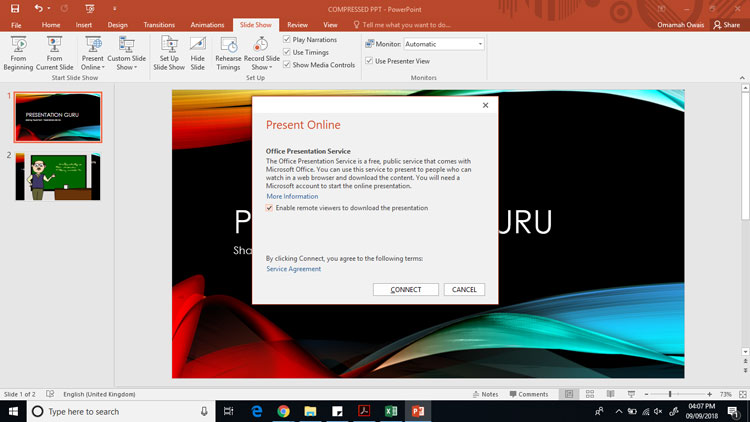Click the CANCEL button
The height and width of the screenshot is (422, 750).
click(464, 289)
